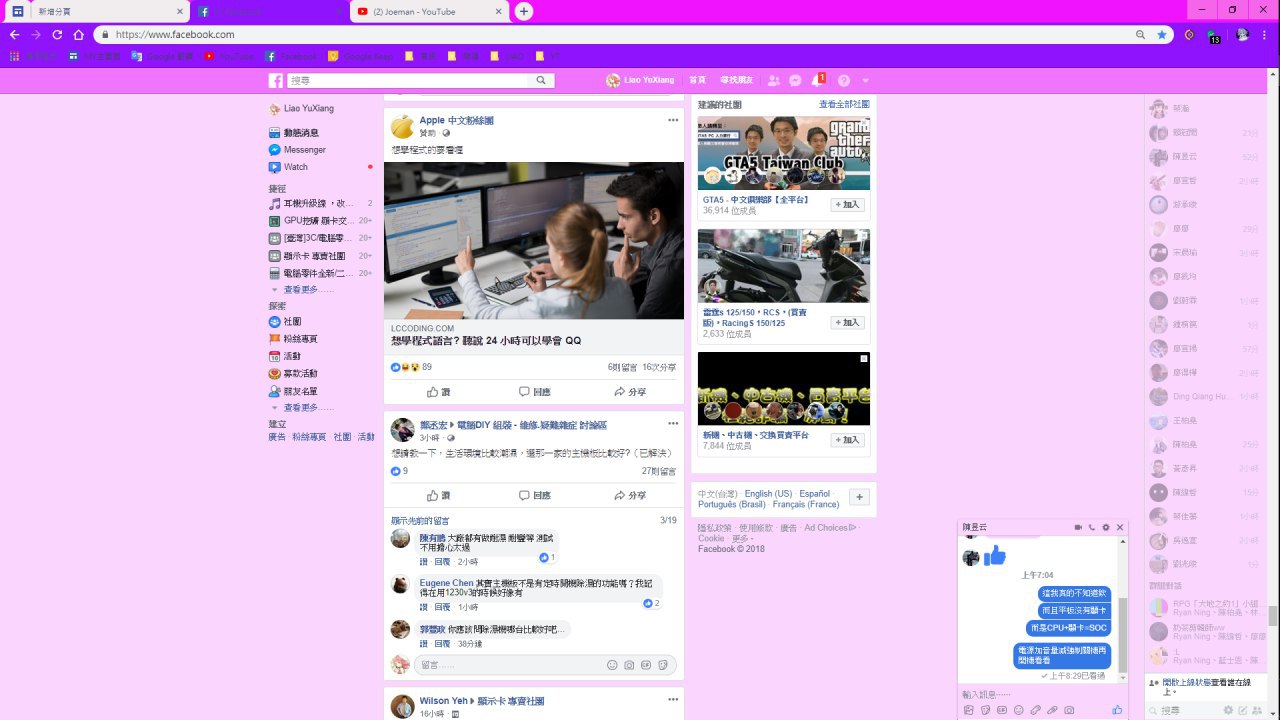Open 首頁 in Facebook header

[x=697, y=80]
